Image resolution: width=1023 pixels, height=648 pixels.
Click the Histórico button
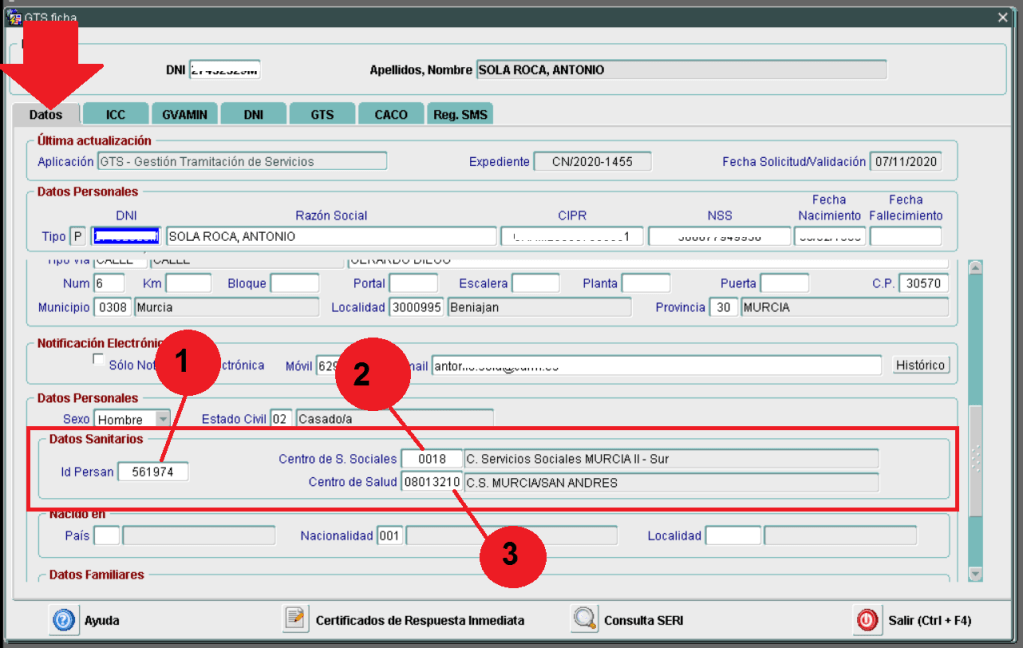click(x=920, y=365)
